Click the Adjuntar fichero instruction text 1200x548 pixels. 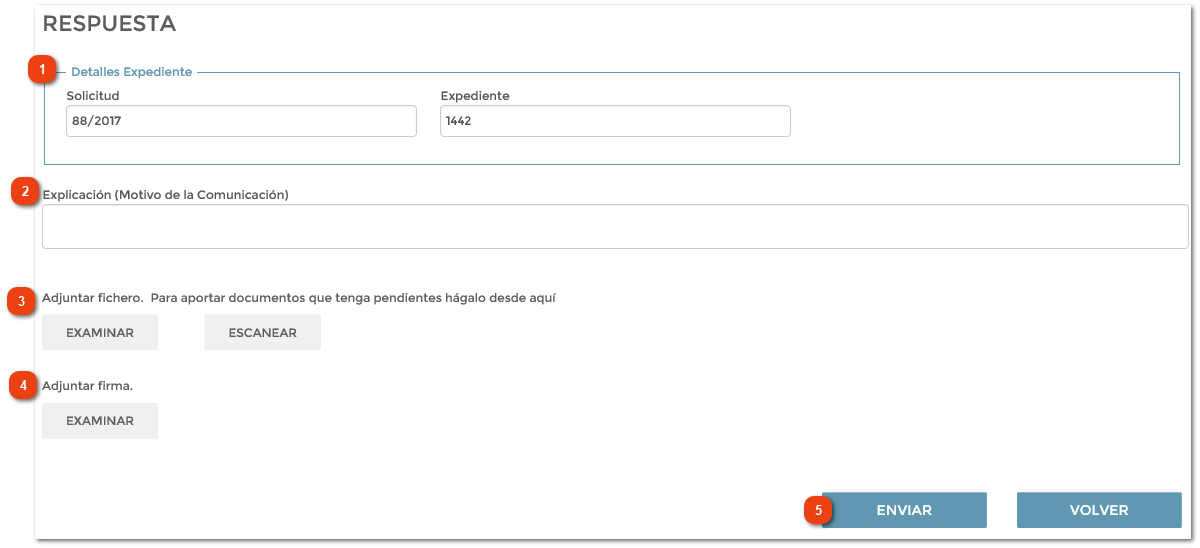[298, 298]
